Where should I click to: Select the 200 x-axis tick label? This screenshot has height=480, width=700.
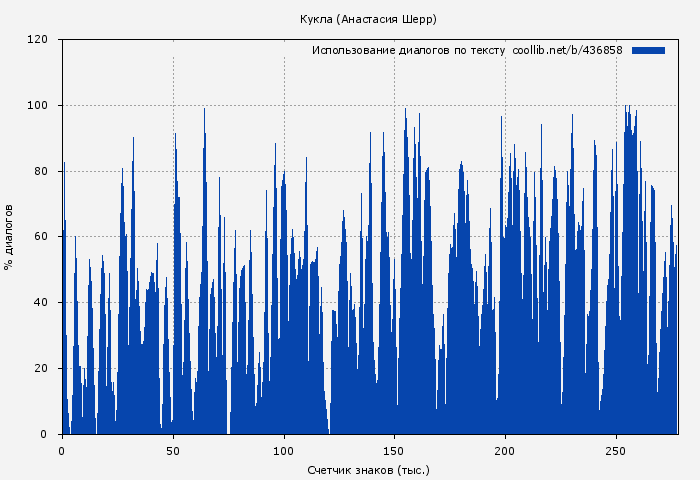pyautogui.click(x=506, y=449)
